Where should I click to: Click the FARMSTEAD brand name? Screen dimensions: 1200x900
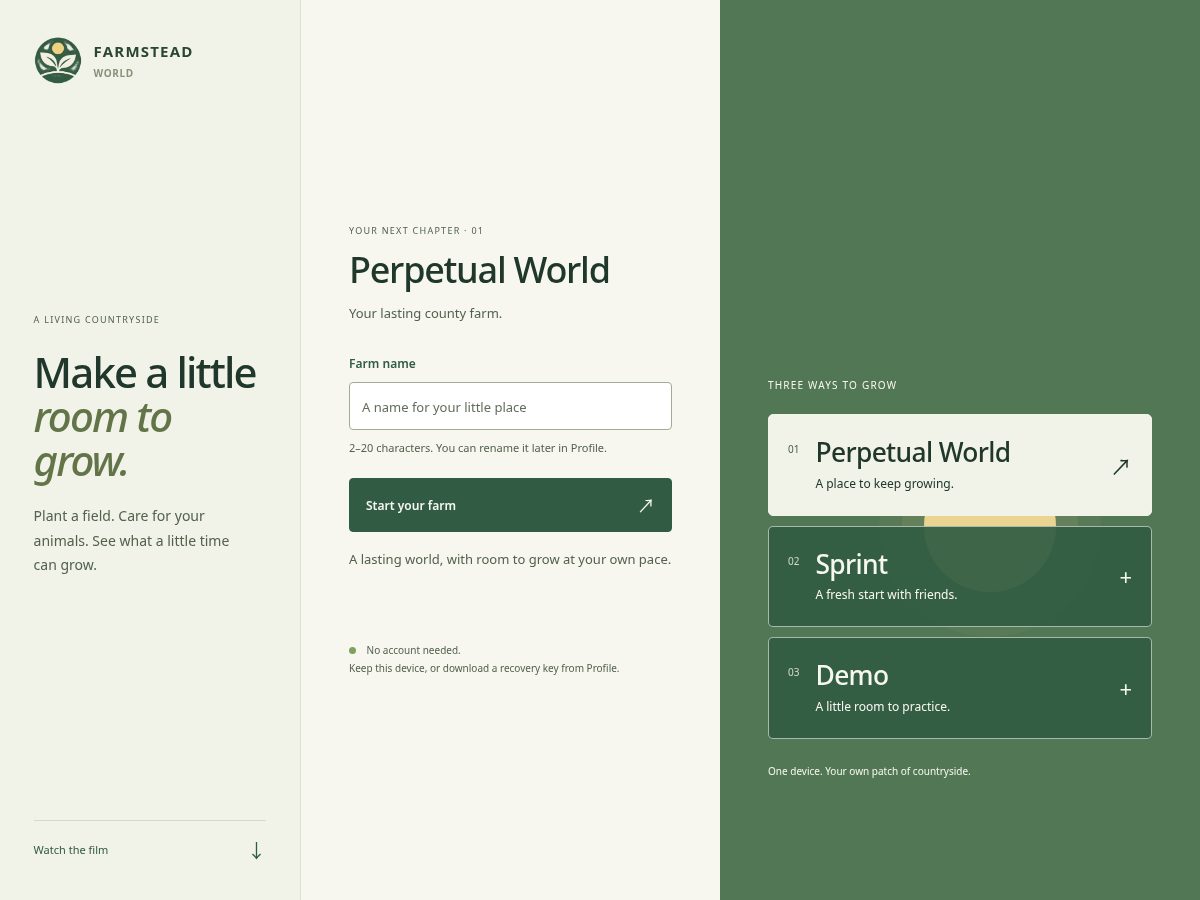[143, 52]
